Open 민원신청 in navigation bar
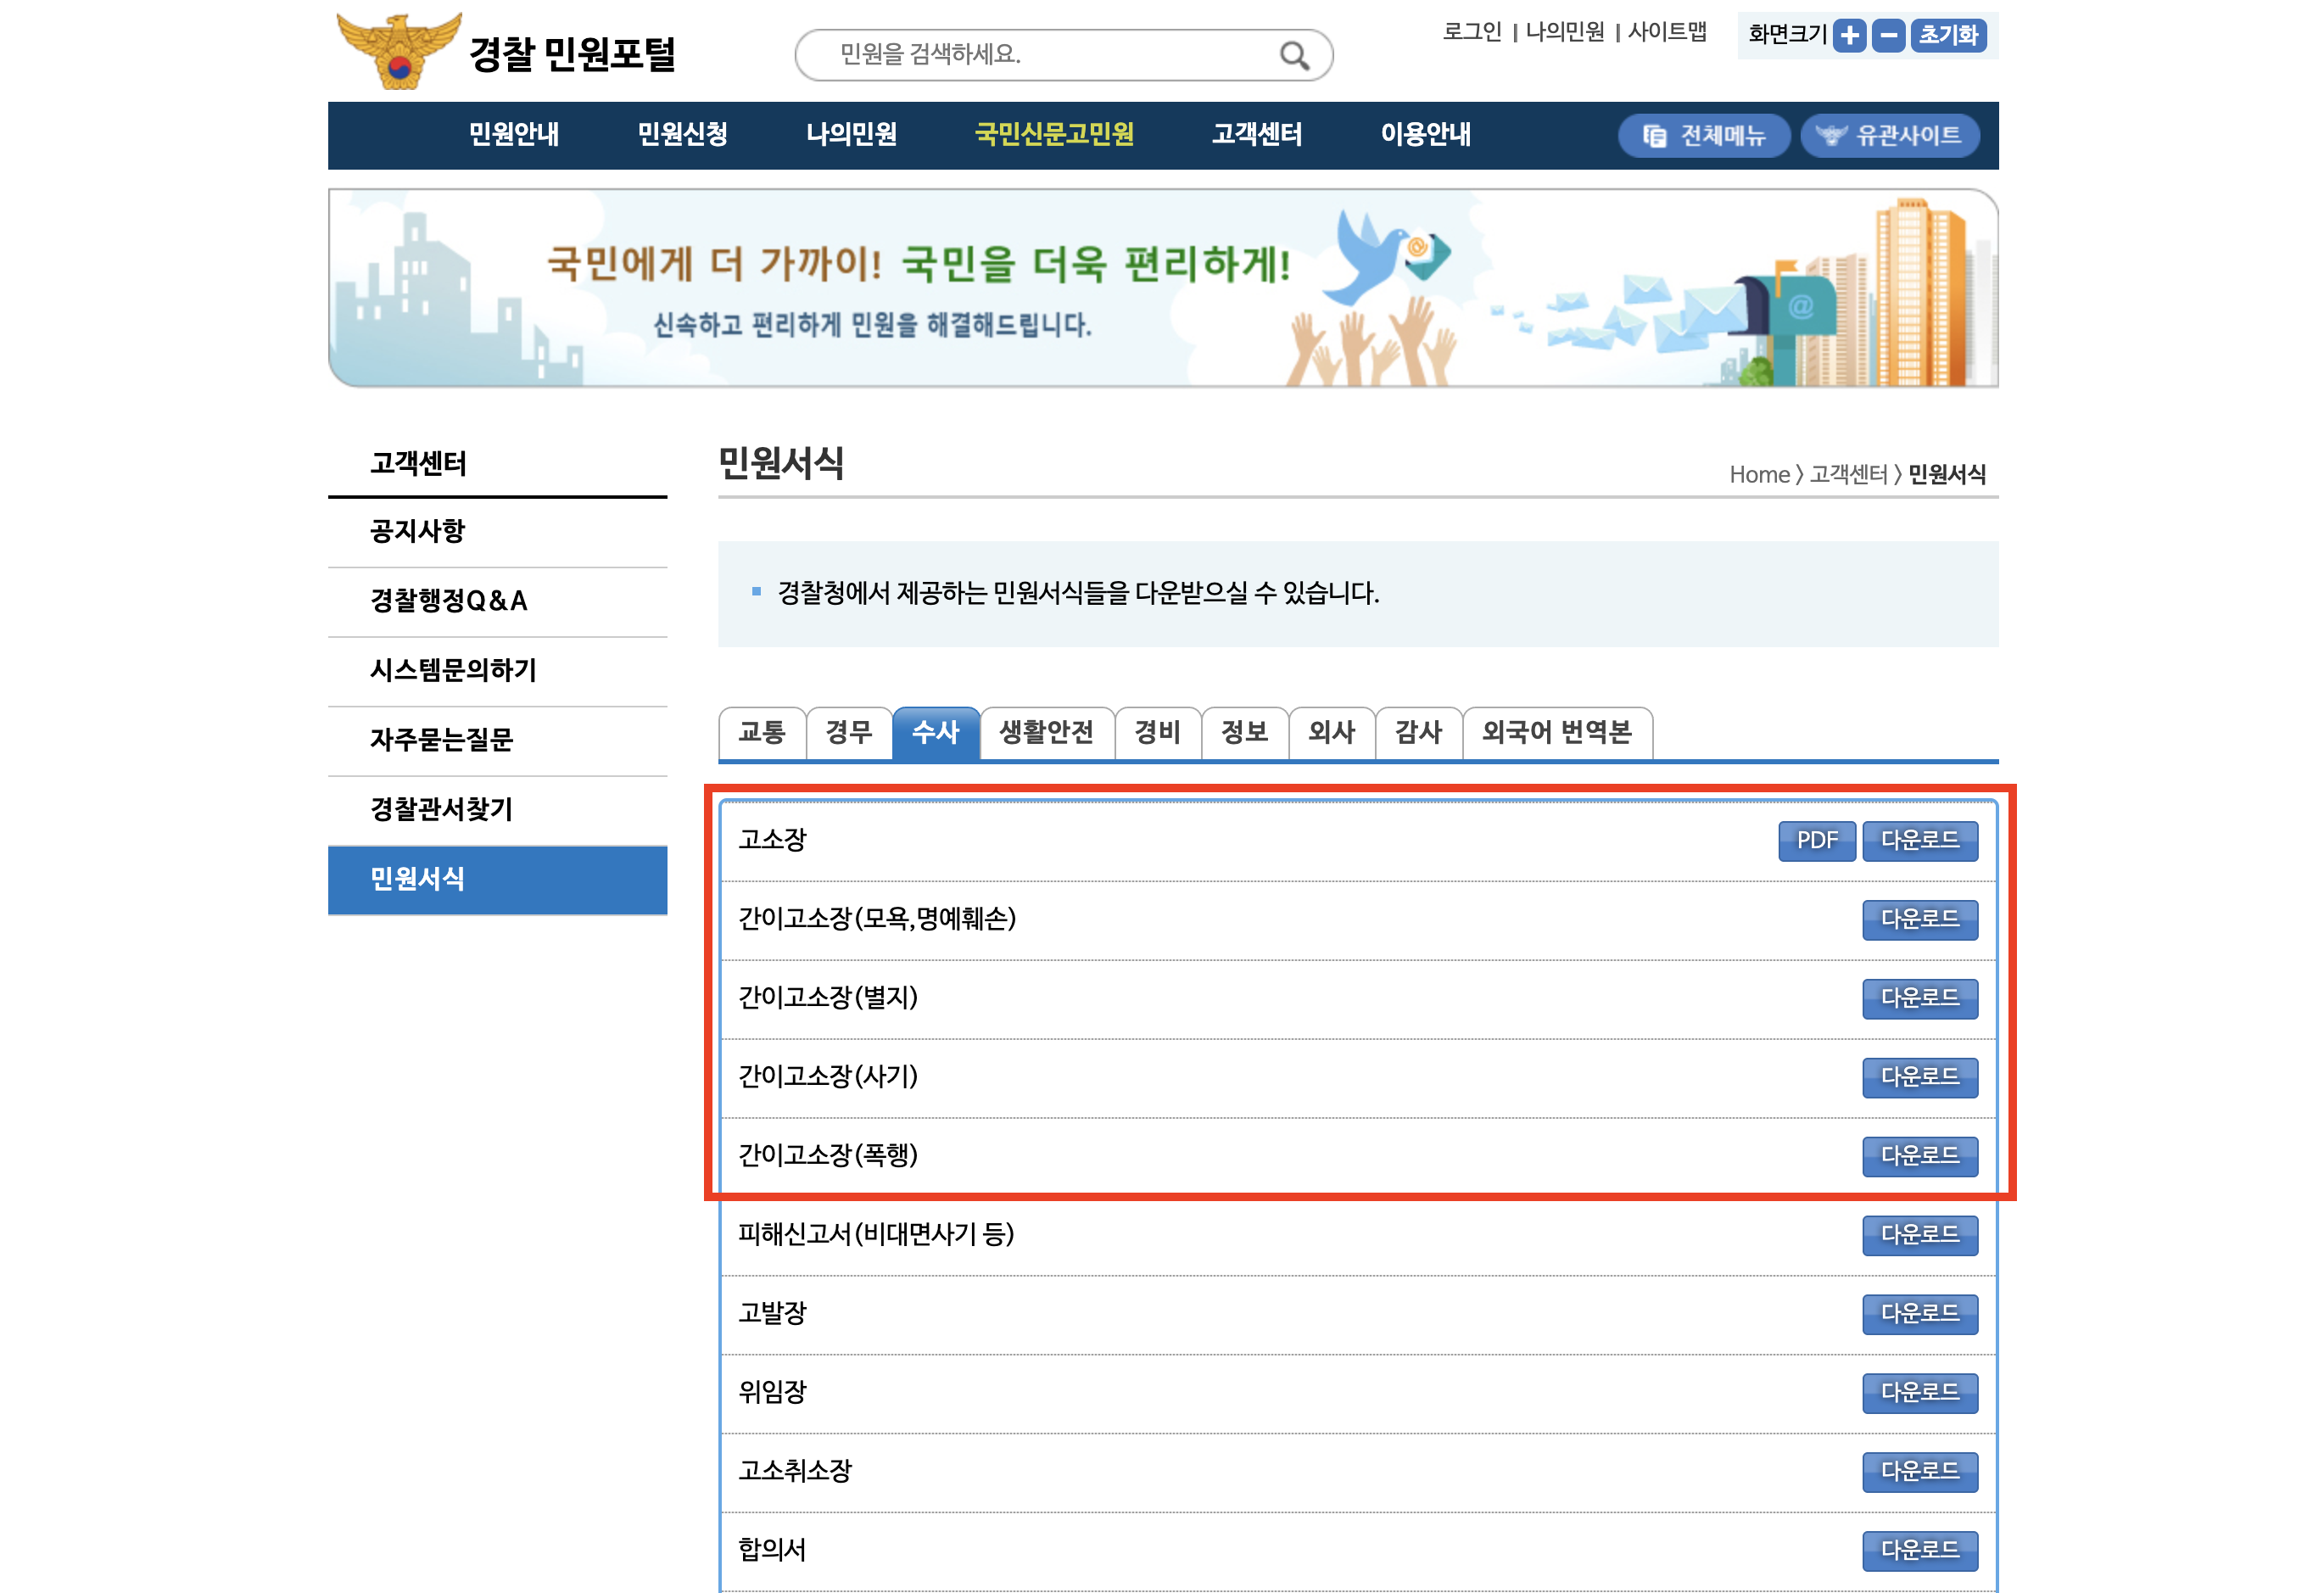The image size is (2324, 1593). coord(682,134)
